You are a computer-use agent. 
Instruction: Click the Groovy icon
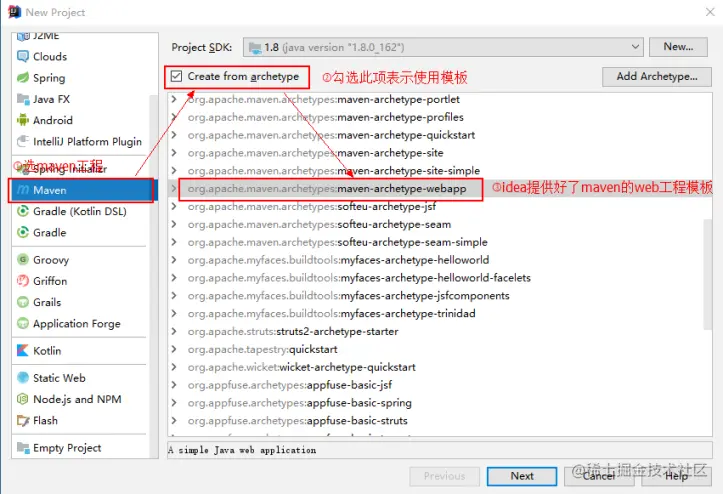click(23, 259)
